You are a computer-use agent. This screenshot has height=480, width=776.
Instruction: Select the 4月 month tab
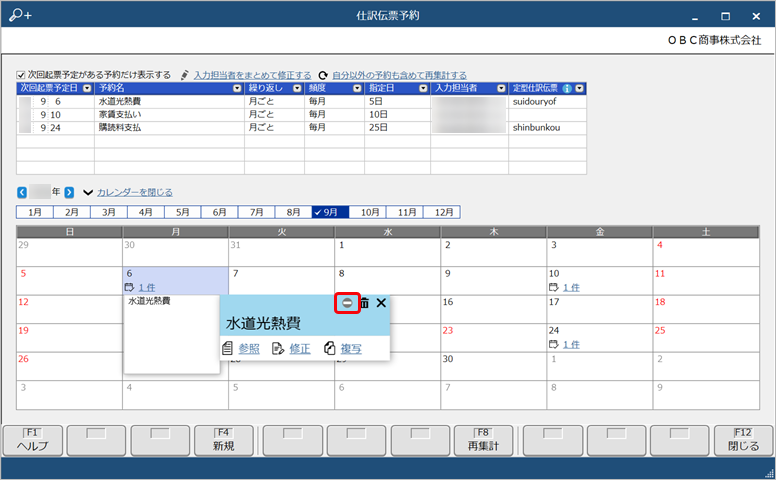pyautogui.click(x=146, y=212)
